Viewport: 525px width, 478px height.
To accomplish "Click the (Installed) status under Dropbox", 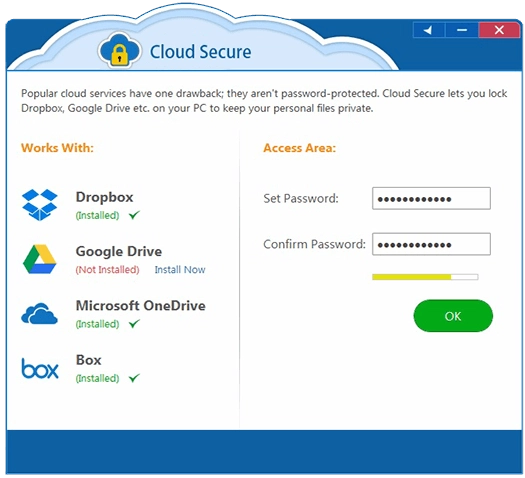I will (x=97, y=215).
